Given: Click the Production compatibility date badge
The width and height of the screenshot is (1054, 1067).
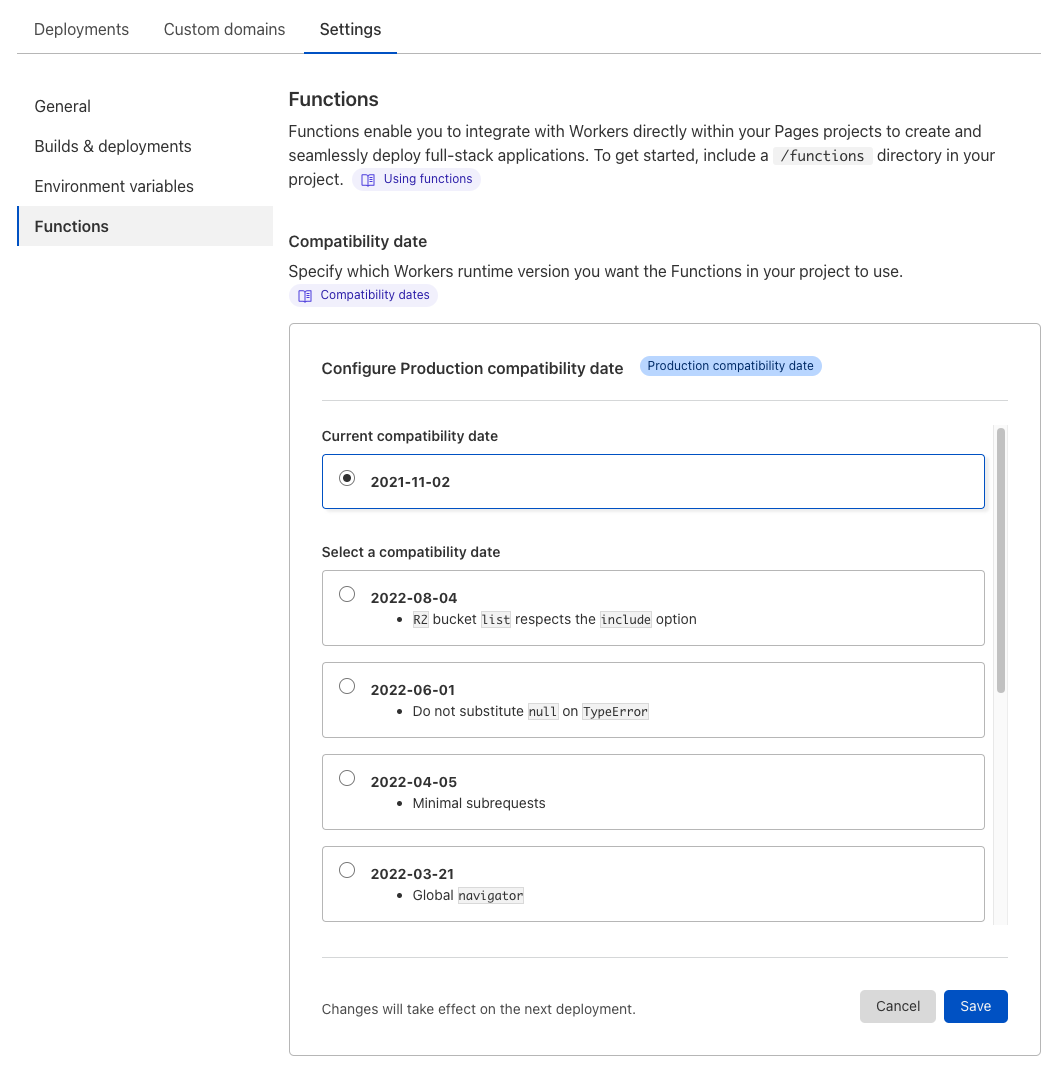Looking at the screenshot, I should 730,366.
